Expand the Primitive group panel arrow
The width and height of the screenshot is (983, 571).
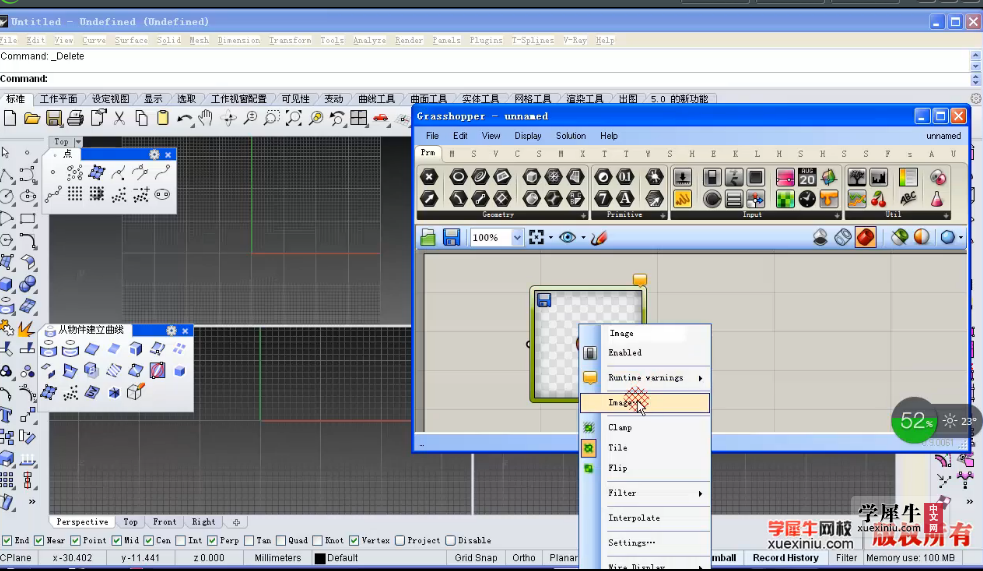(663, 215)
